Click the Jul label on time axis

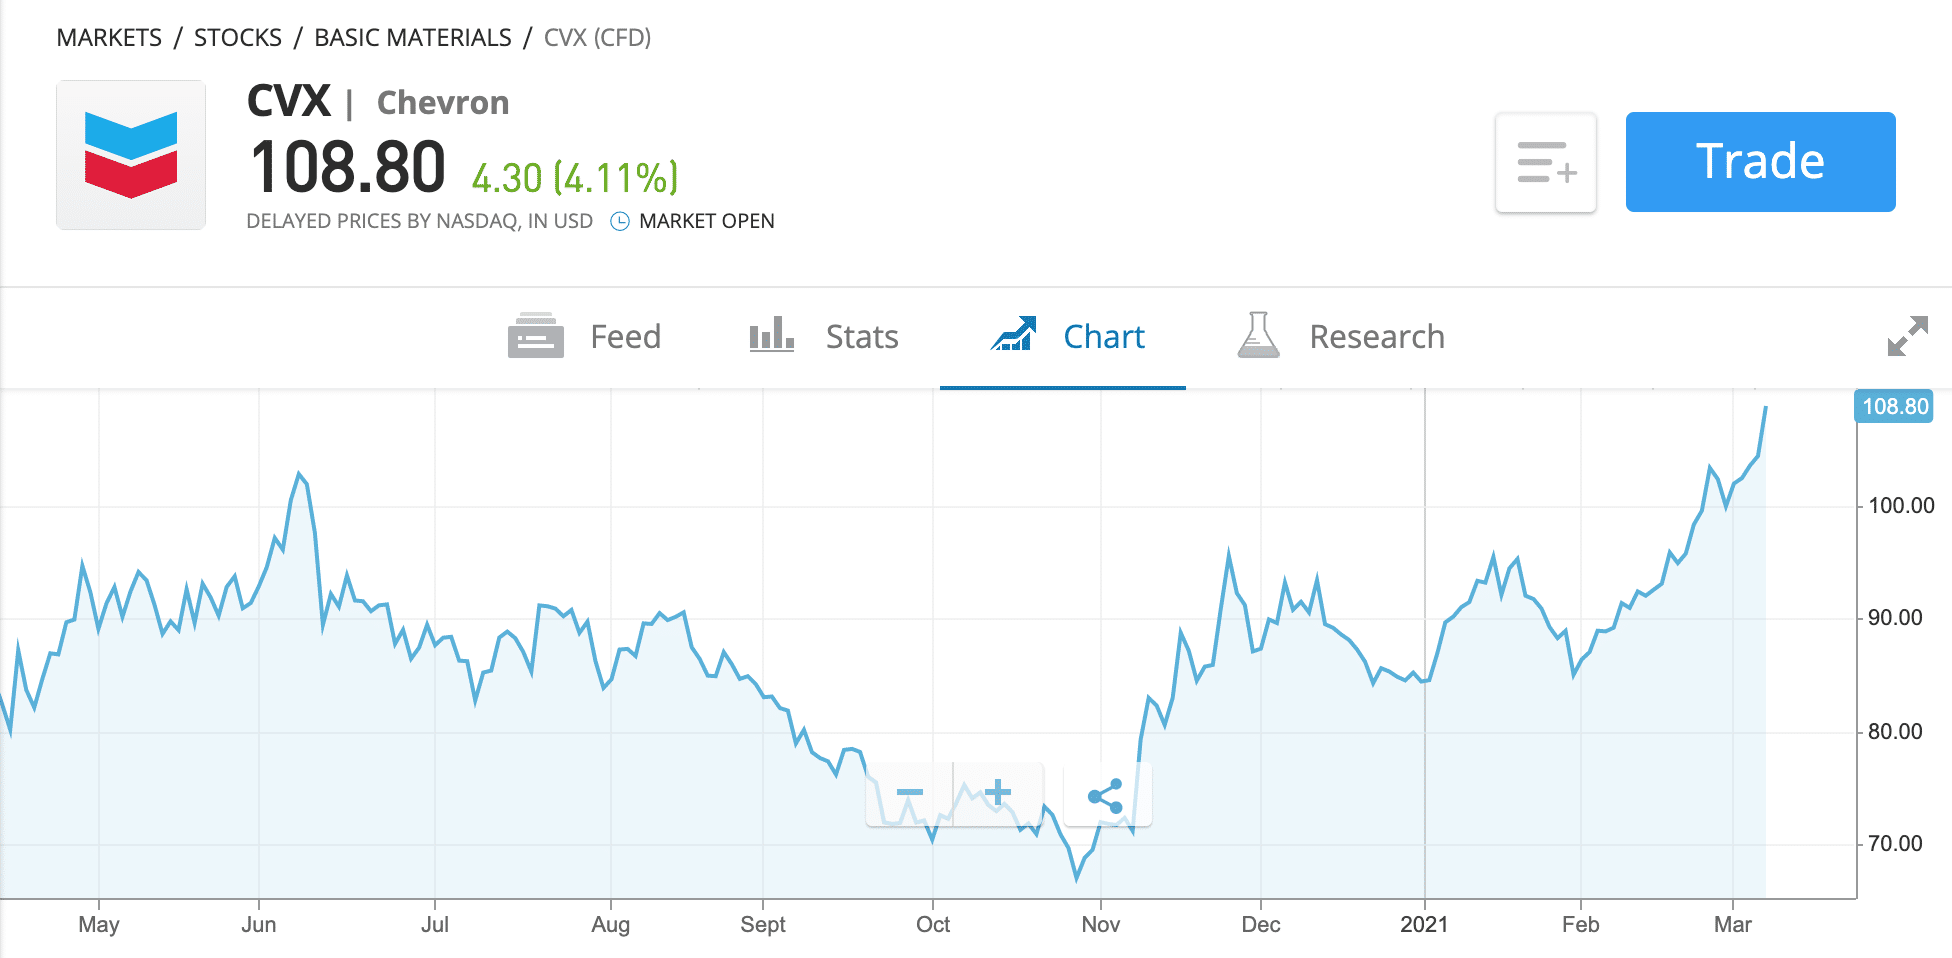click(x=435, y=925)
